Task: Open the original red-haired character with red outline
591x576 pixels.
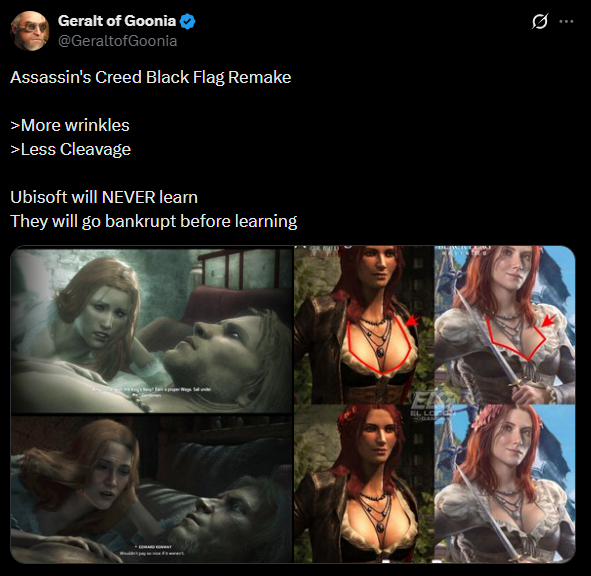Action: pos(364,325)
